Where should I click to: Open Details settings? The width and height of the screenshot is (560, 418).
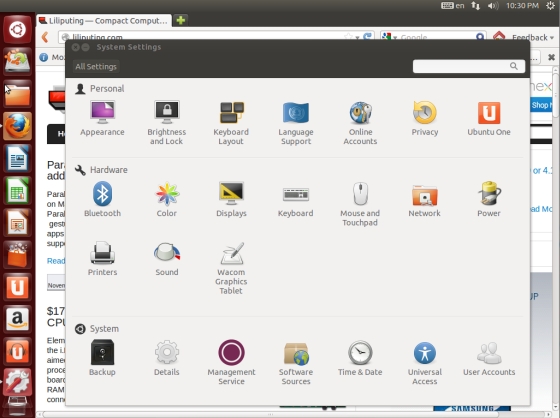pos(167,358)
